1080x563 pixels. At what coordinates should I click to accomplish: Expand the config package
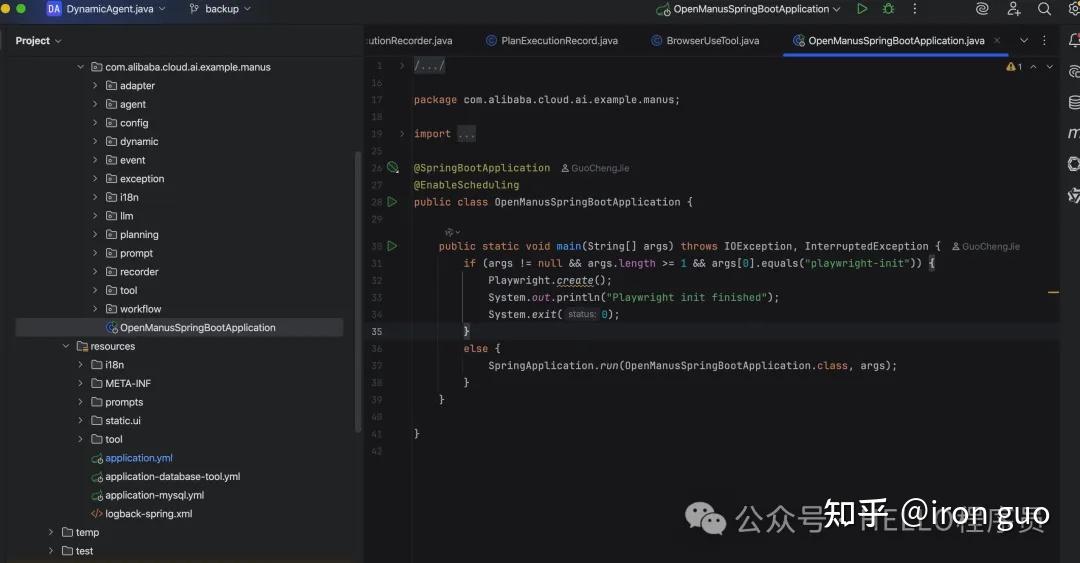pyautogui.click(x=95, y=123)
